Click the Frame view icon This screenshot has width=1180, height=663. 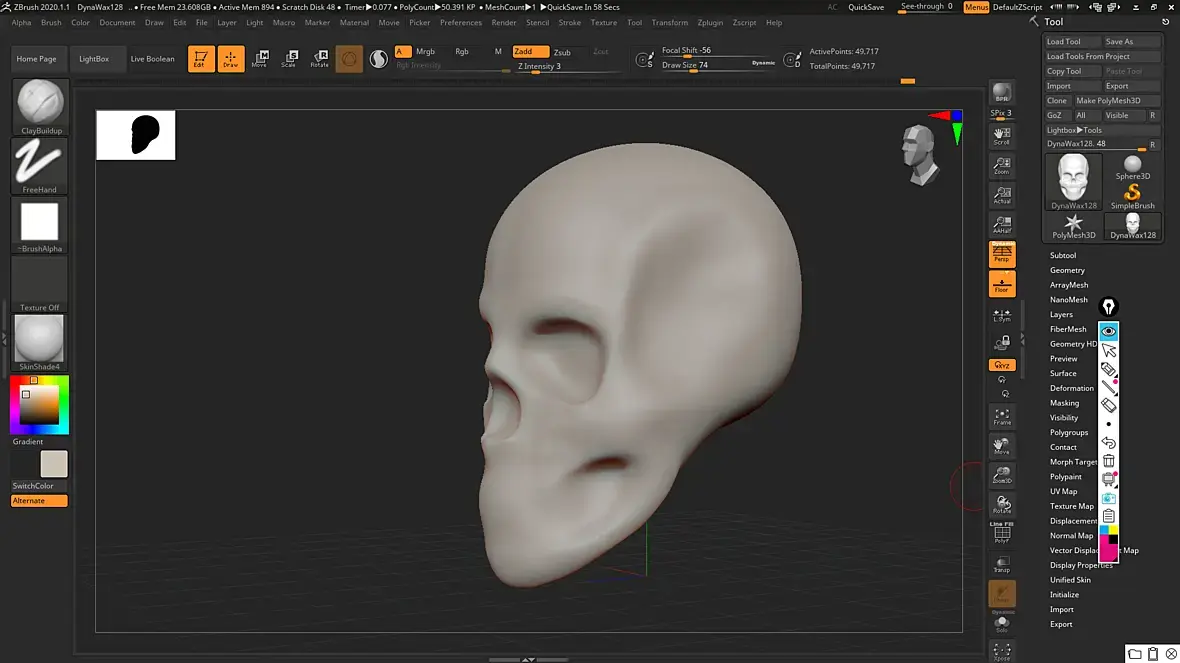(x=1001, y=416)
